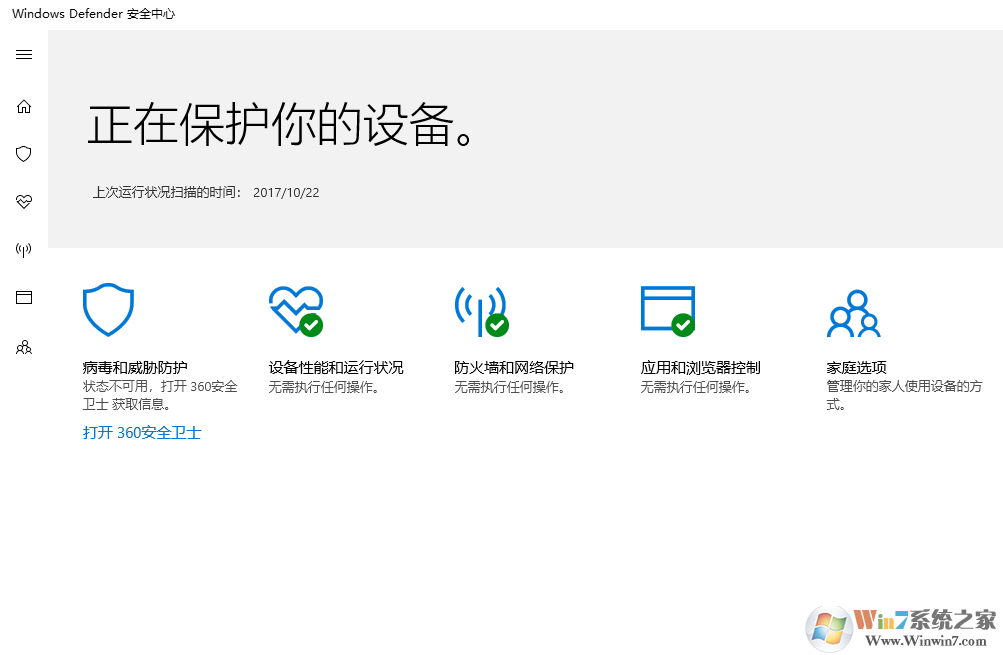Image resolution: width=1003 pixels, height=655 pixels.
Task: Follow the 打开 360安全卫士 link
Action: [x=142, y=433]
